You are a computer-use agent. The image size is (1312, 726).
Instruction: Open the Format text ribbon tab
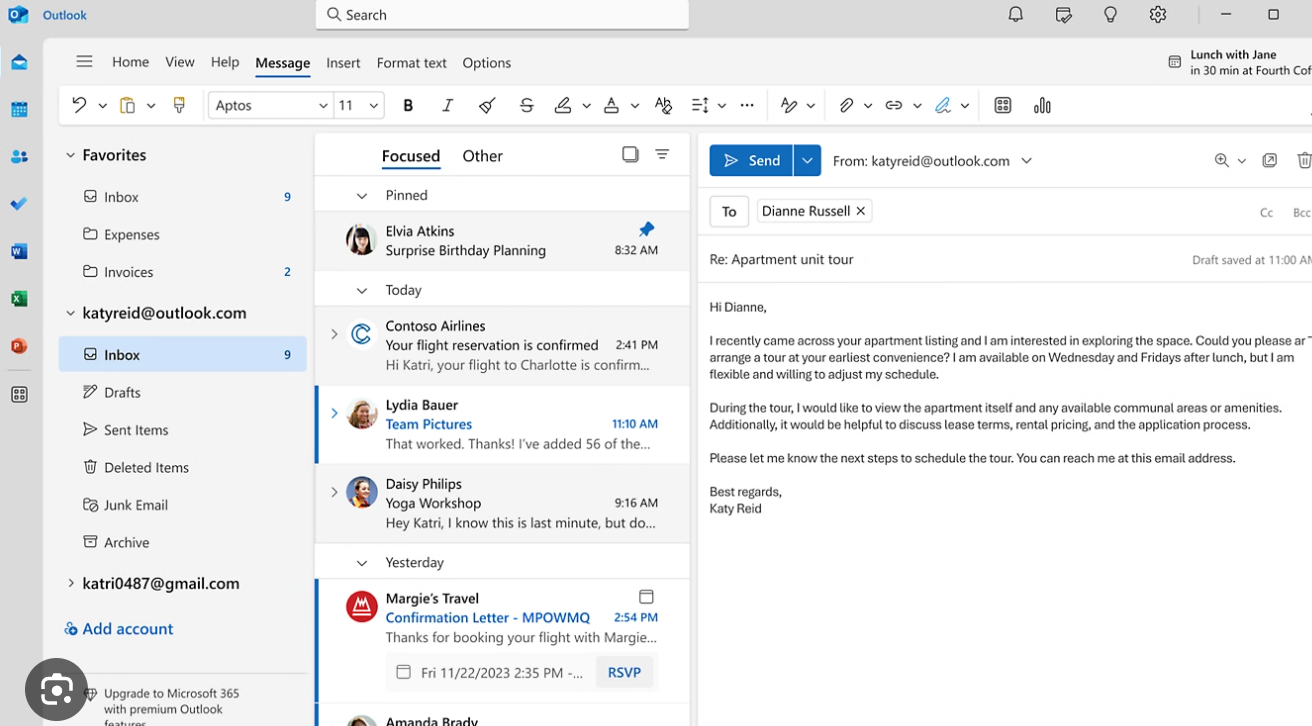pyautogui.click(x=411, y=62)
